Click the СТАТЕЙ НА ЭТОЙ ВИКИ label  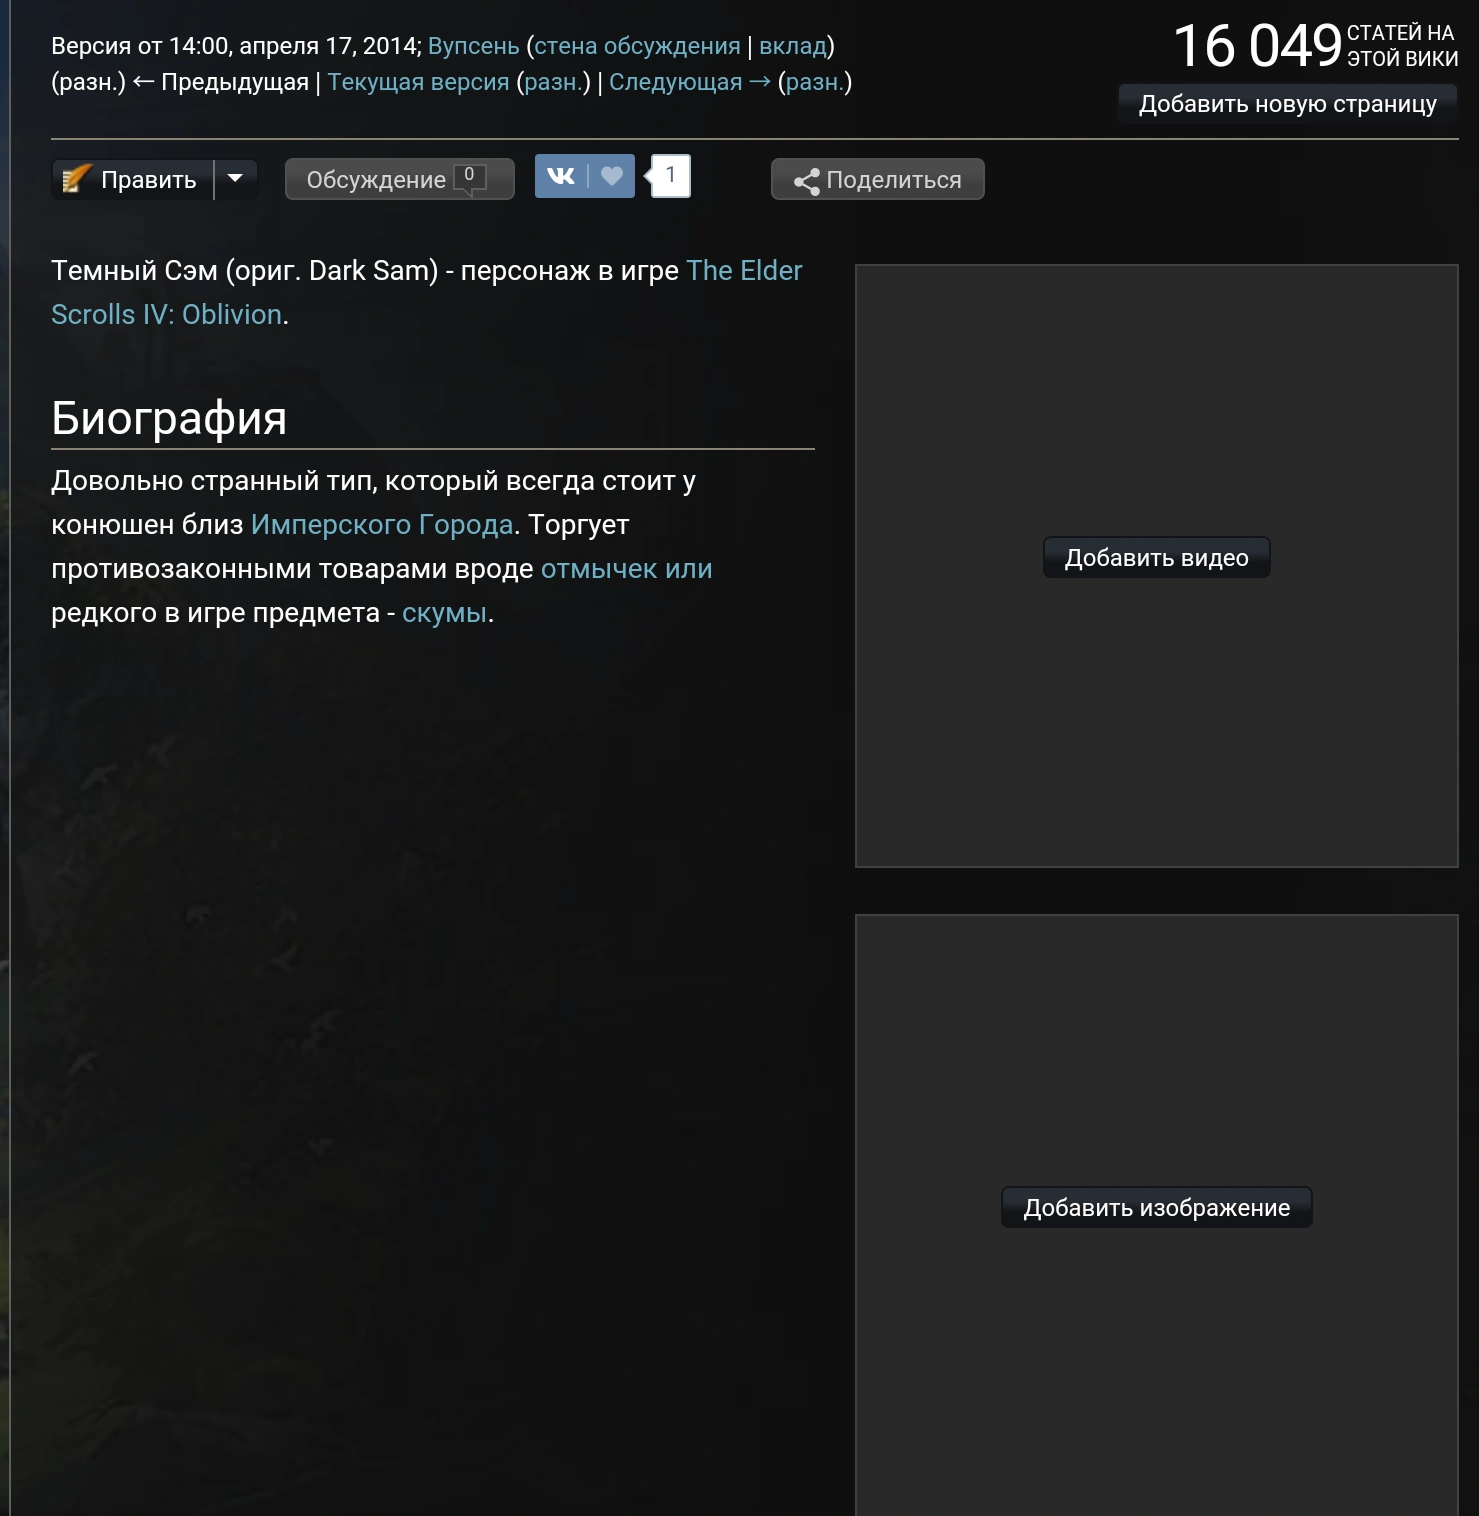1402,46
